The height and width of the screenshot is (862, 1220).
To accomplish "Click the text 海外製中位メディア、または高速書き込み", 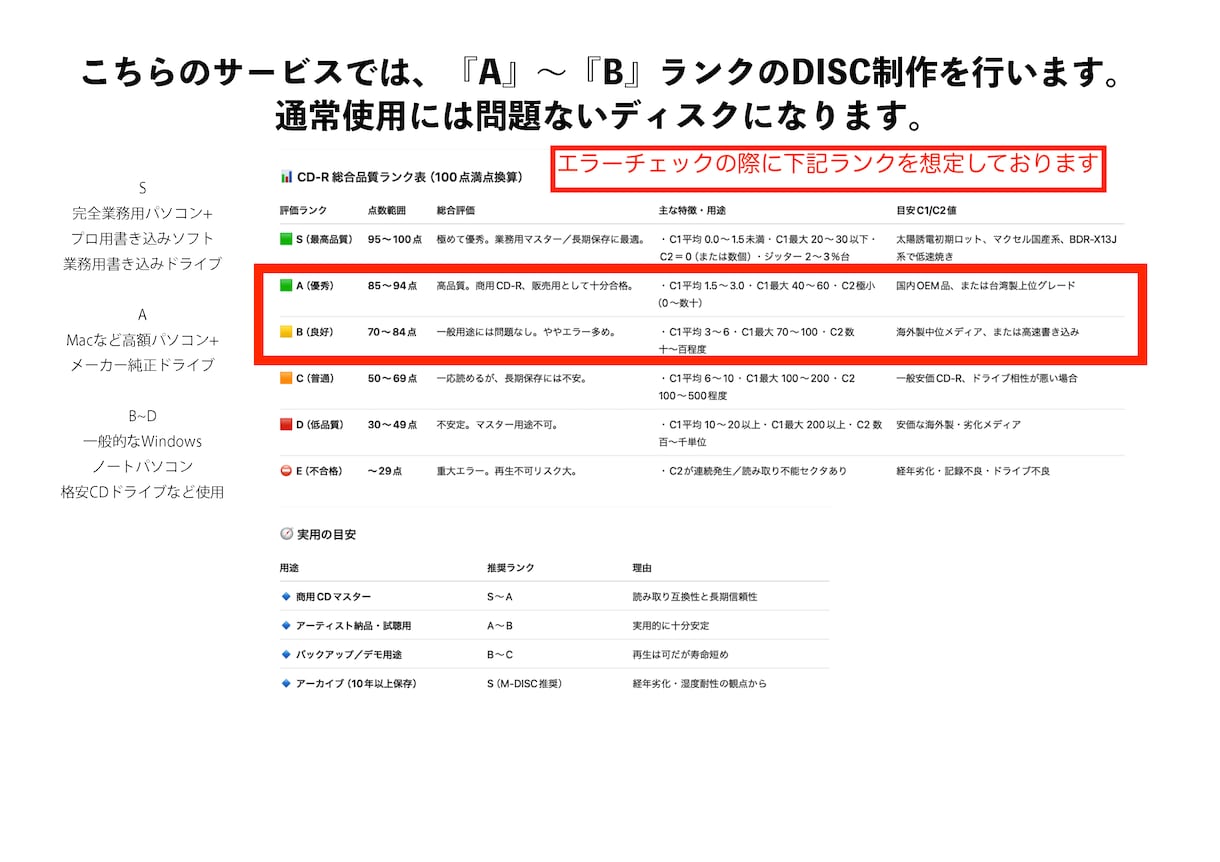I will 987,332.
